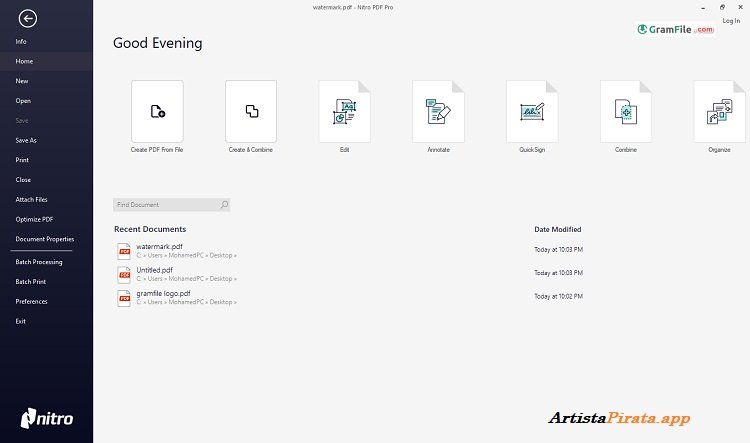
Task: Open Preferences from the sidebar
Action: [31, 301]
